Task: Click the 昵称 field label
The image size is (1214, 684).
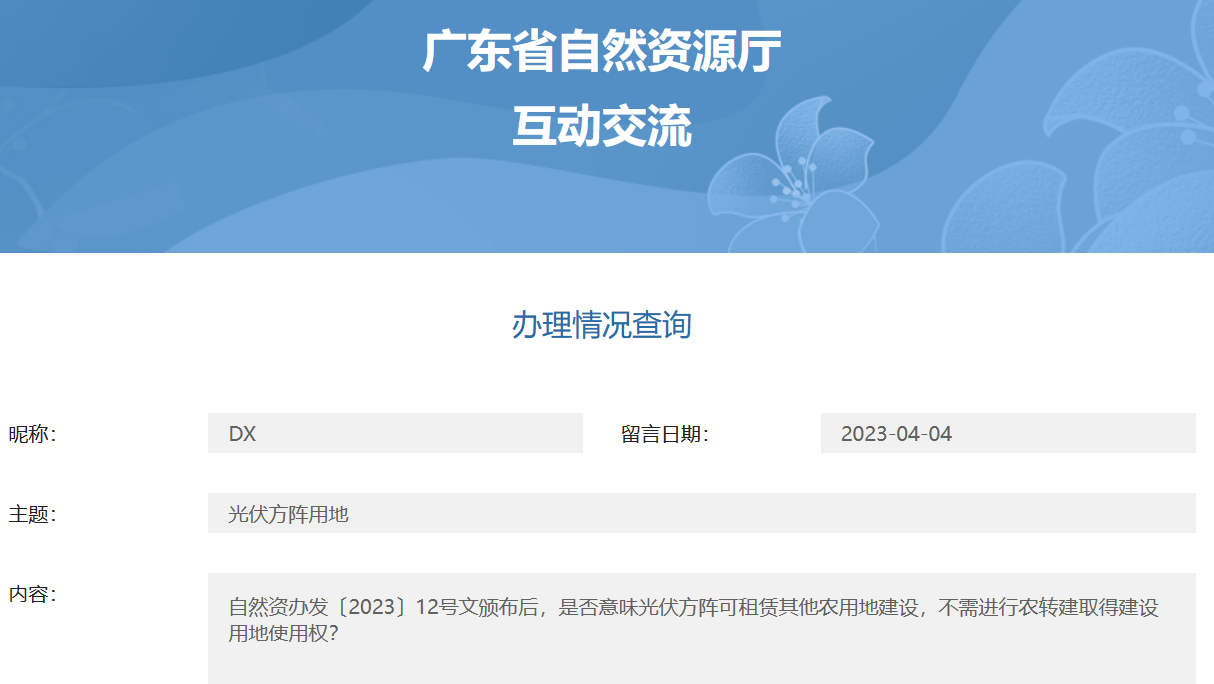Action: point(32,434)
